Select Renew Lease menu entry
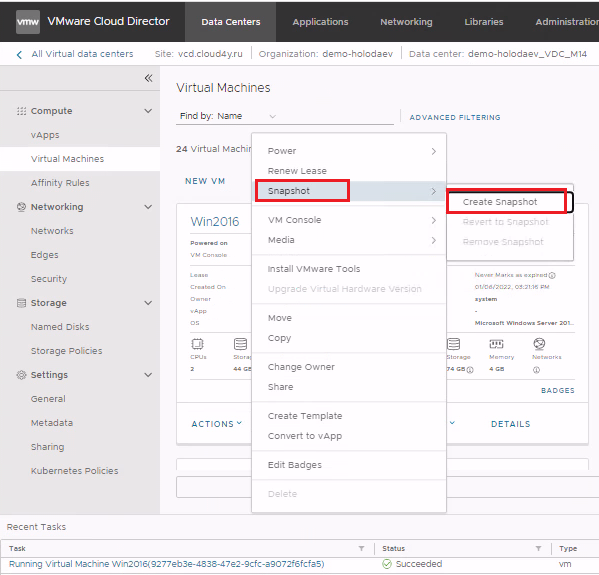The width and height of the screenshot is (599, 575). (x=297, y=171)
